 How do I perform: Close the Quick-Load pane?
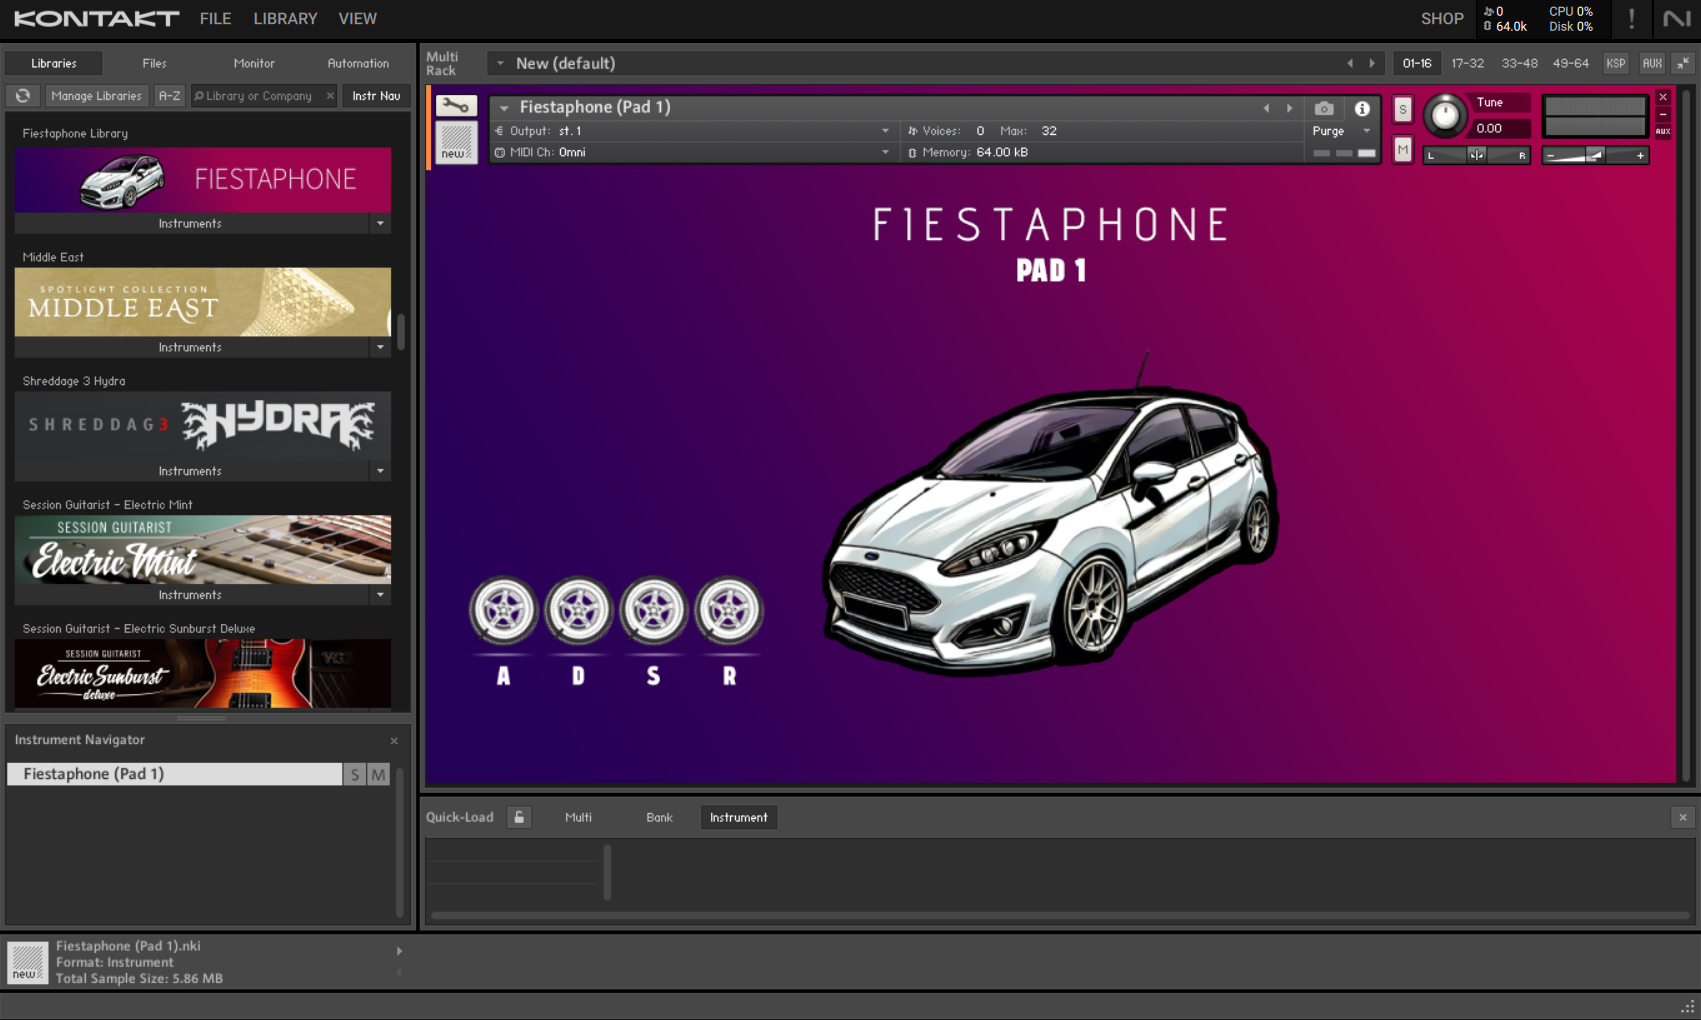tap(1683, 817)
